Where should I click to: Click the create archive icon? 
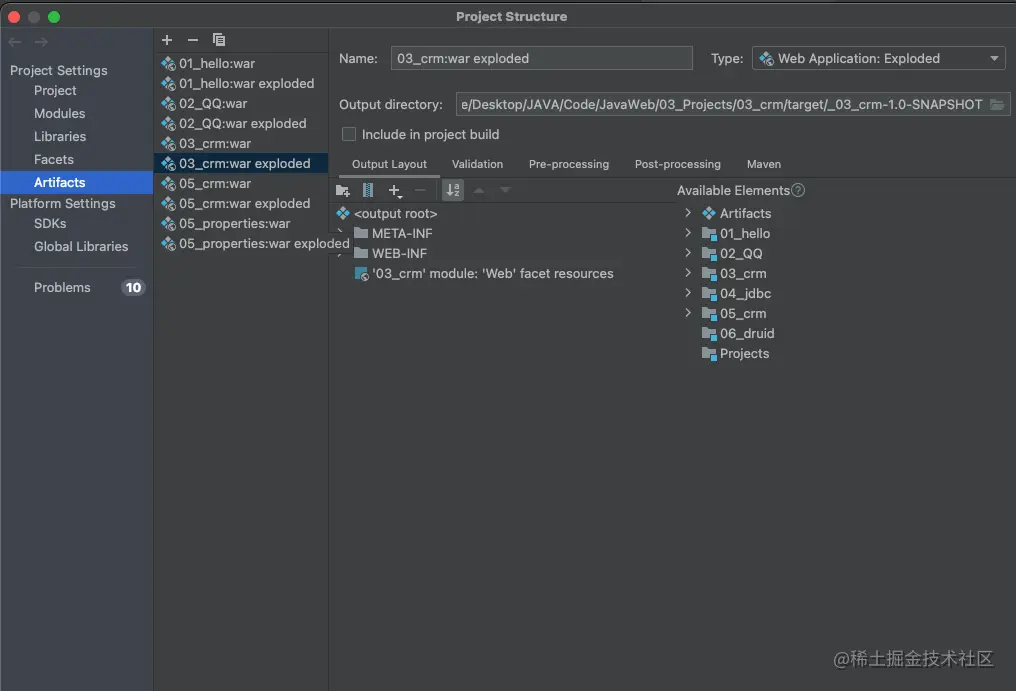368,190
